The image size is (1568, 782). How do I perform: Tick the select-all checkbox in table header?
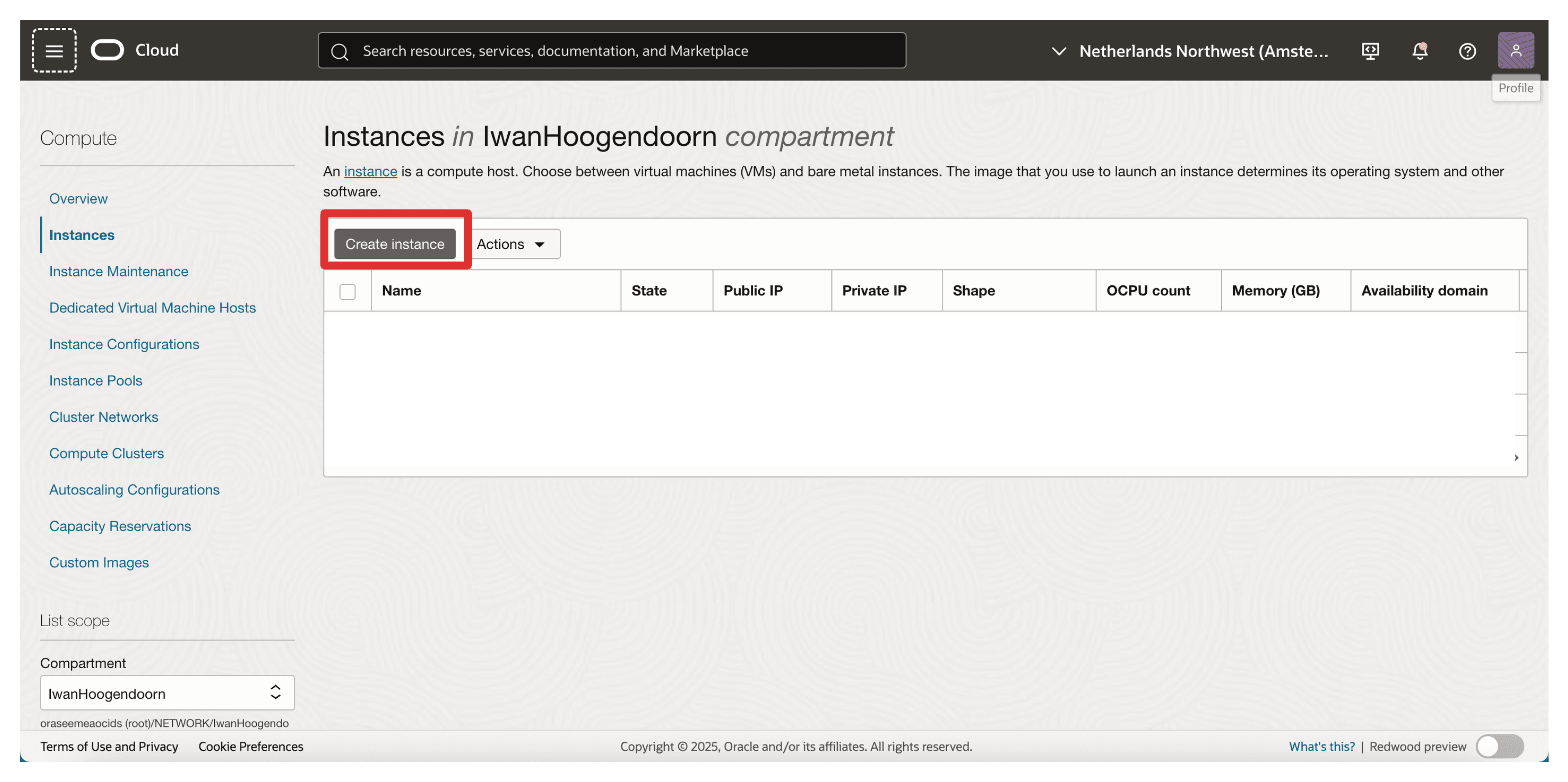[348, 291]
